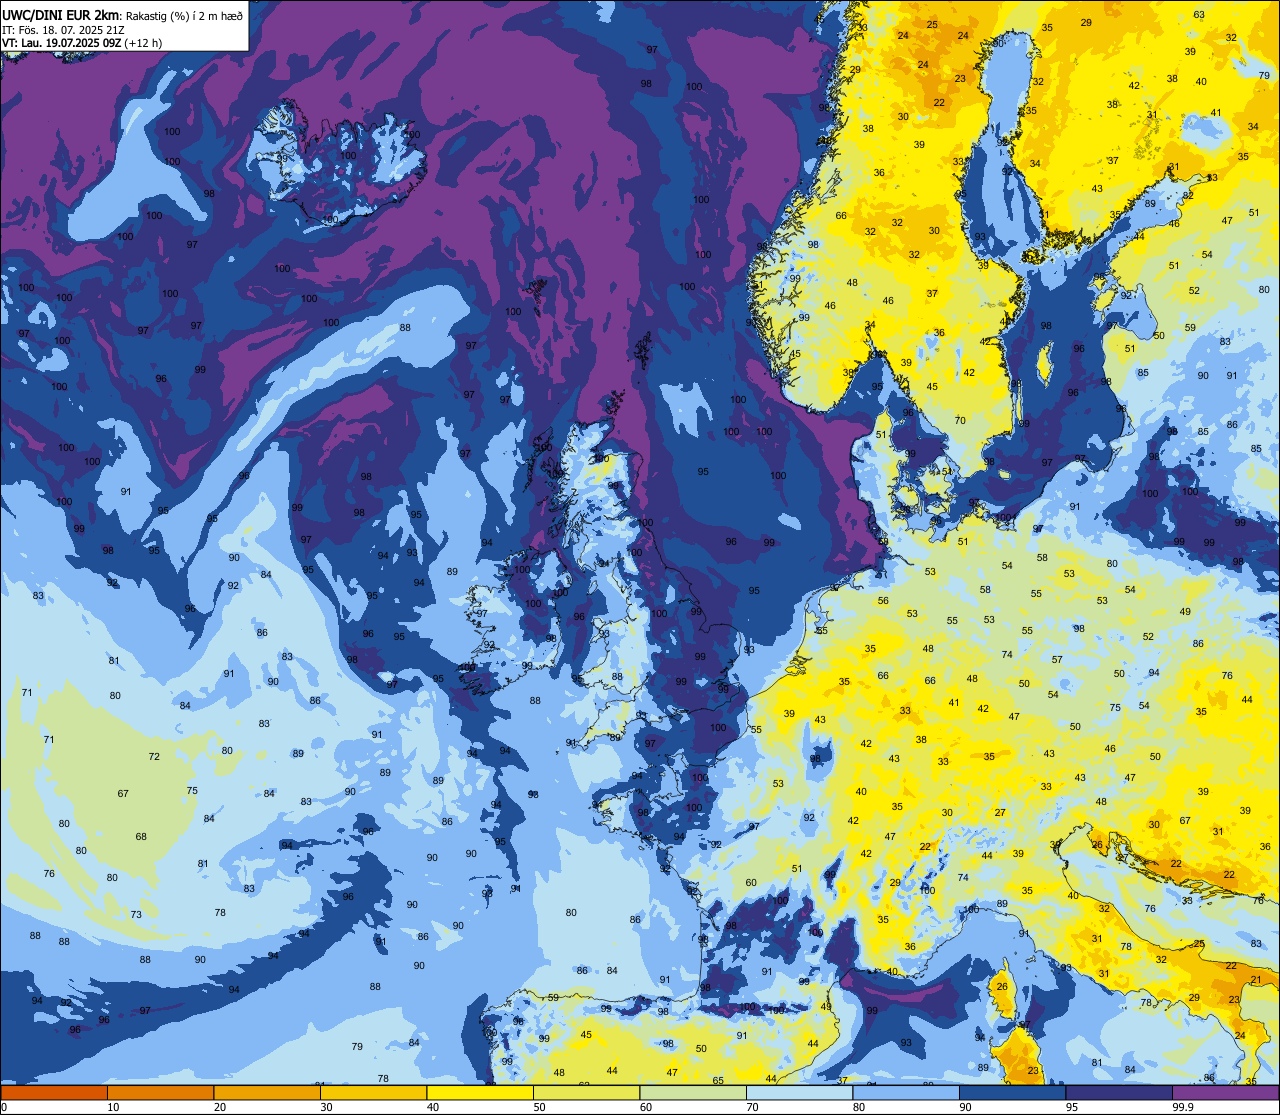Click the 90 tick label on the color scale
Image resolution: width=1280 pixels, height=1115 pixels.
(966, 1107)
